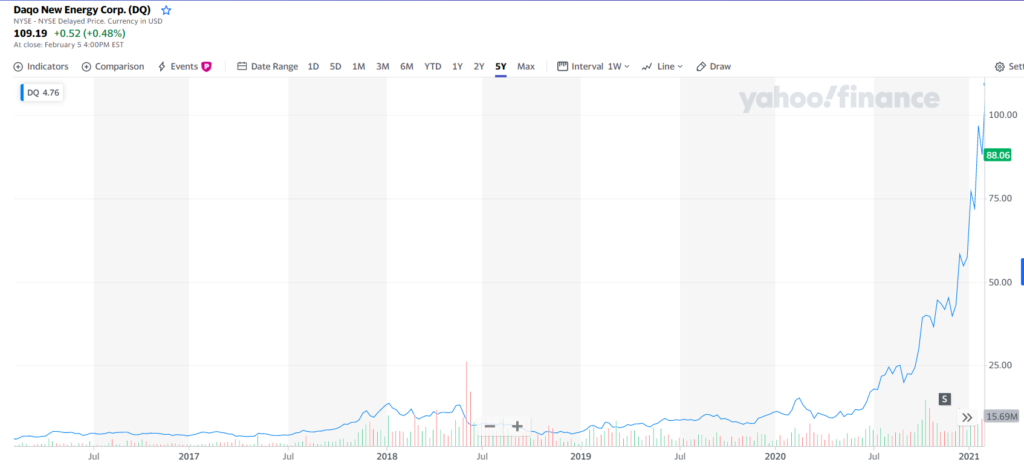Screen dimensions: 1024x465
Task: Select the 5D range
Action: tap(335, 67)
